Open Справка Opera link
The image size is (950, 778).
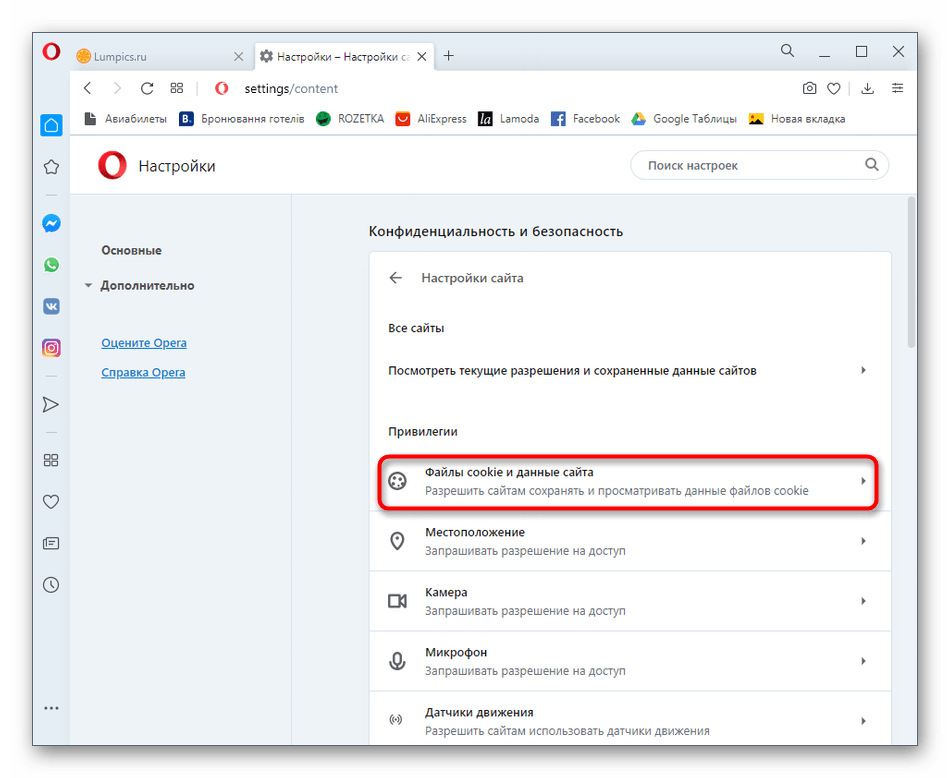click(143, 372)
